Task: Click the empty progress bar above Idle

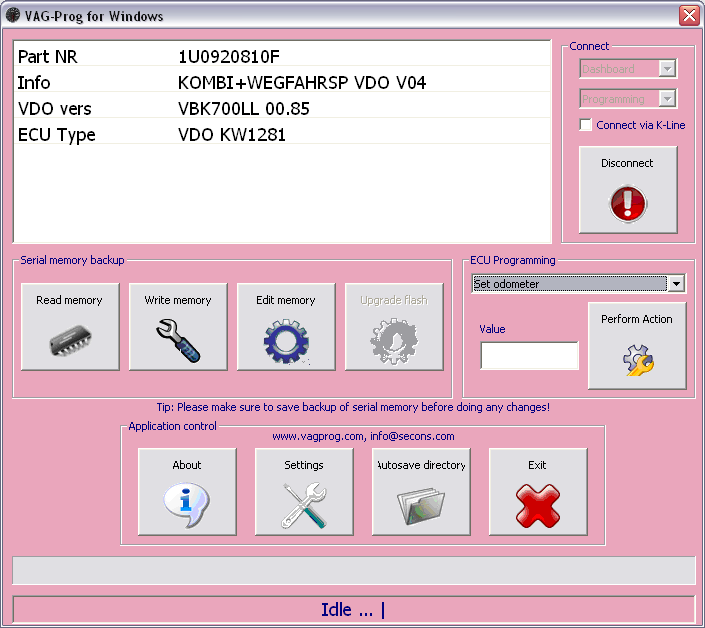Action: click(x=354, y=570)
